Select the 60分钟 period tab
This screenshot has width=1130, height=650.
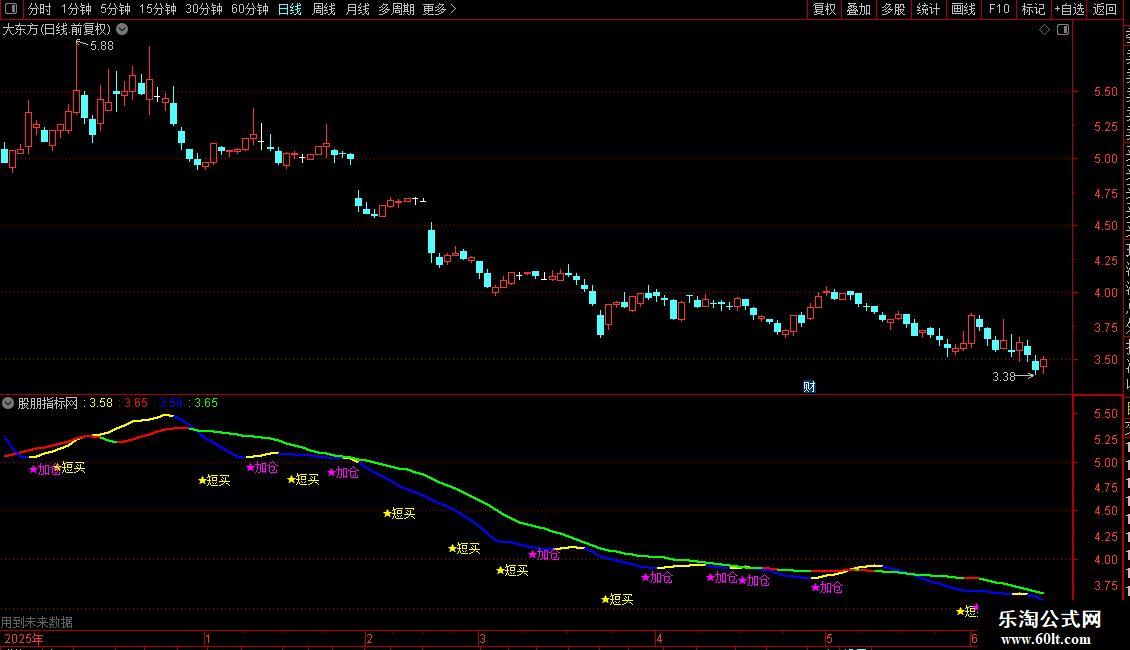(x=250, y=9)
